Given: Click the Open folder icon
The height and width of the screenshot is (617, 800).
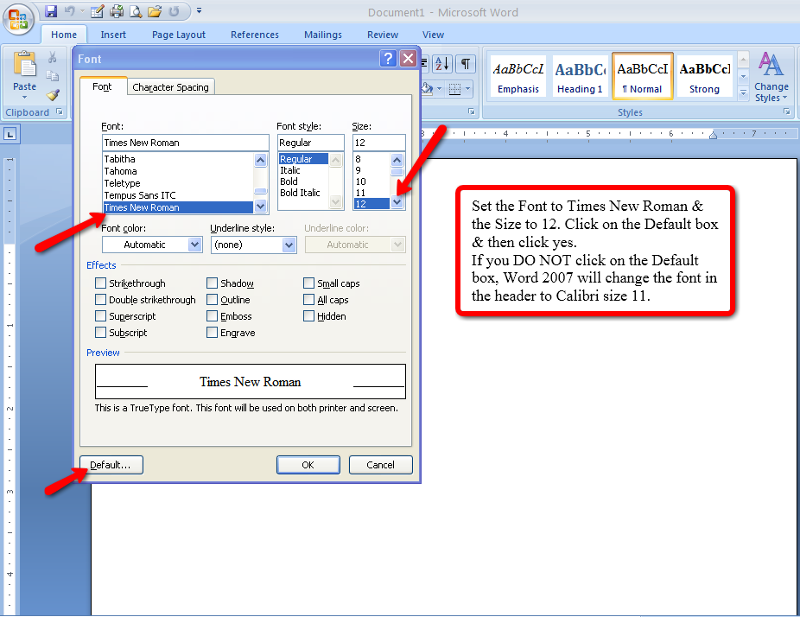Looking at the screenshot, I should point(155,11).
